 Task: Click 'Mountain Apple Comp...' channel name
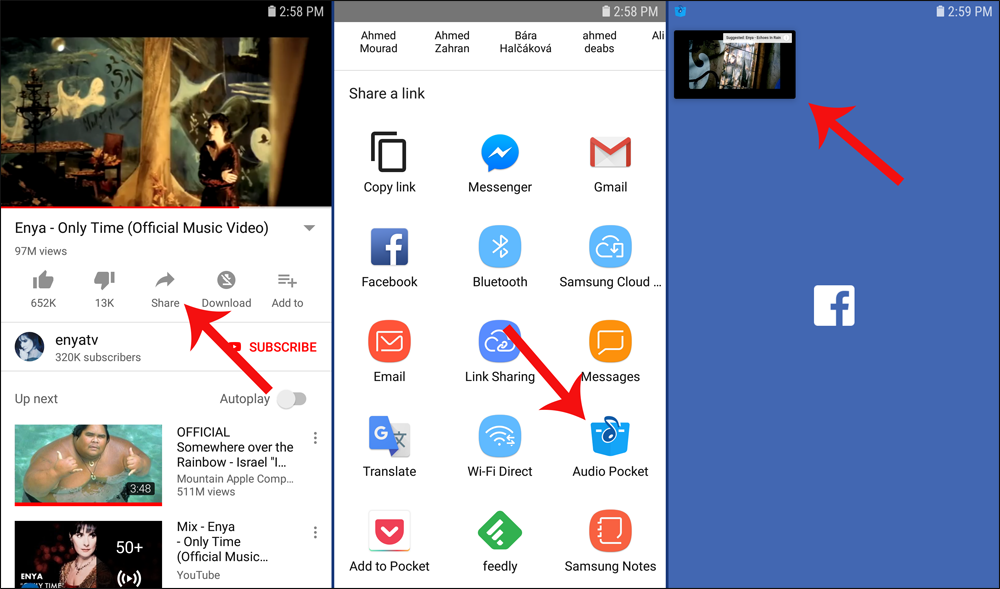tap(235, 479)
